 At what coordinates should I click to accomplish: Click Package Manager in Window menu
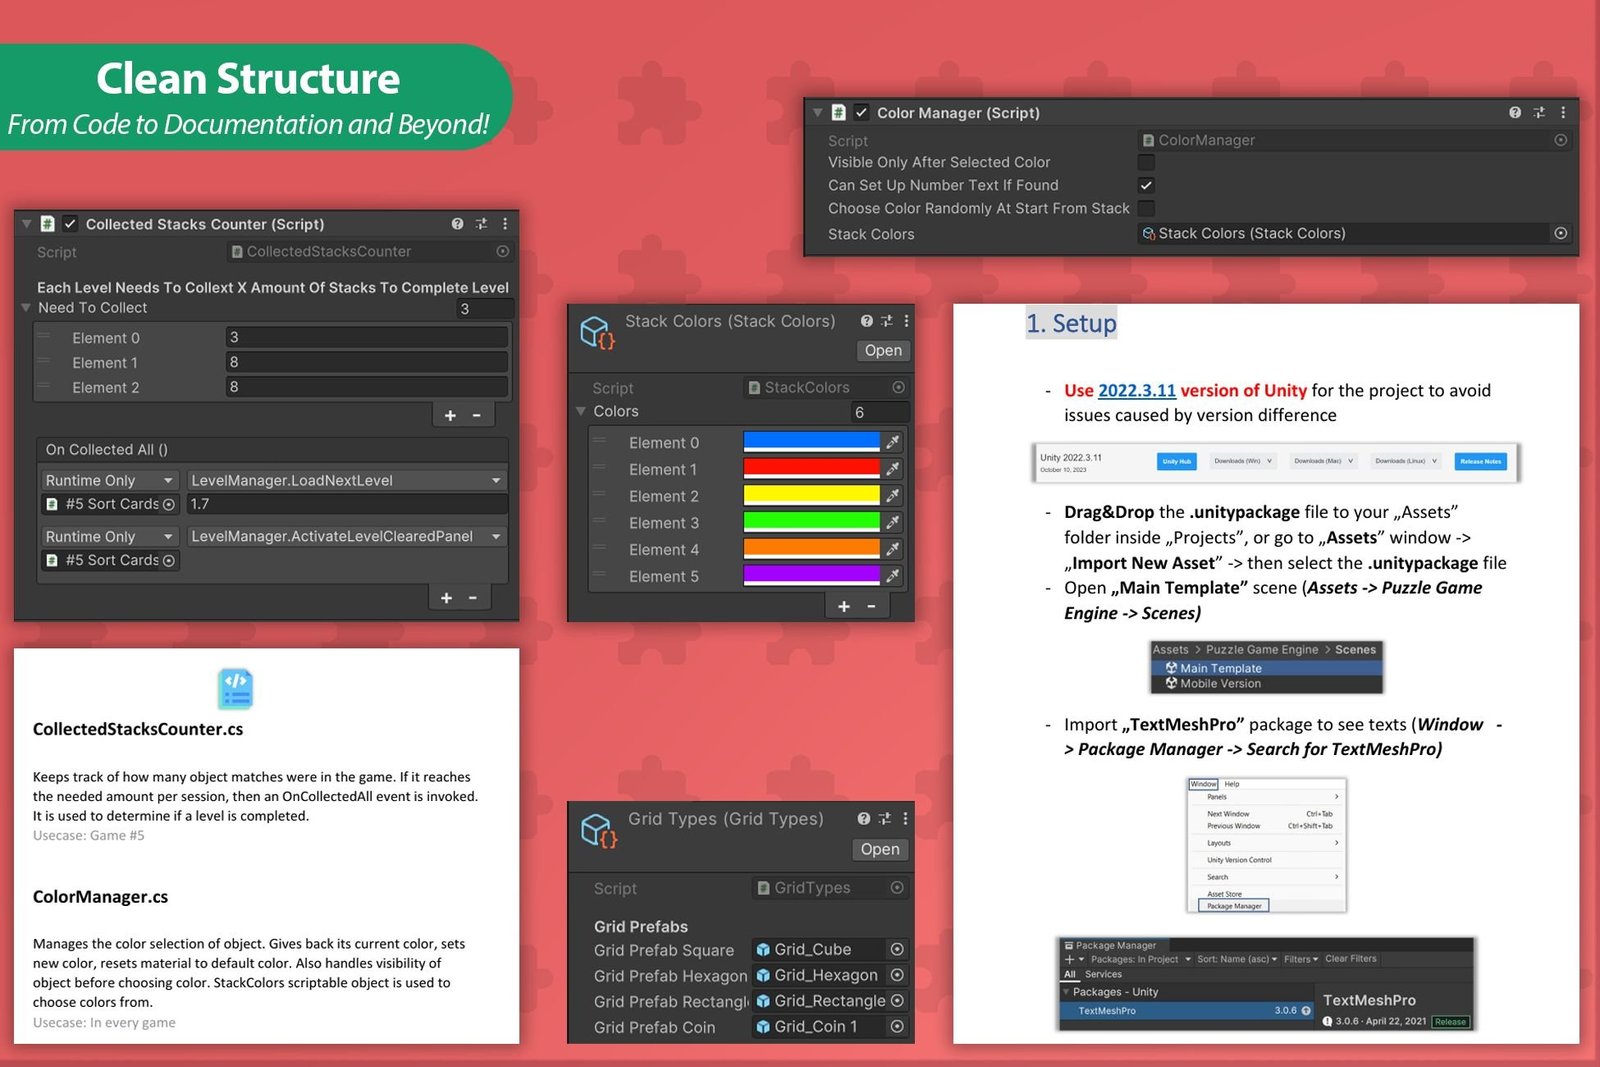[1233, 906]
